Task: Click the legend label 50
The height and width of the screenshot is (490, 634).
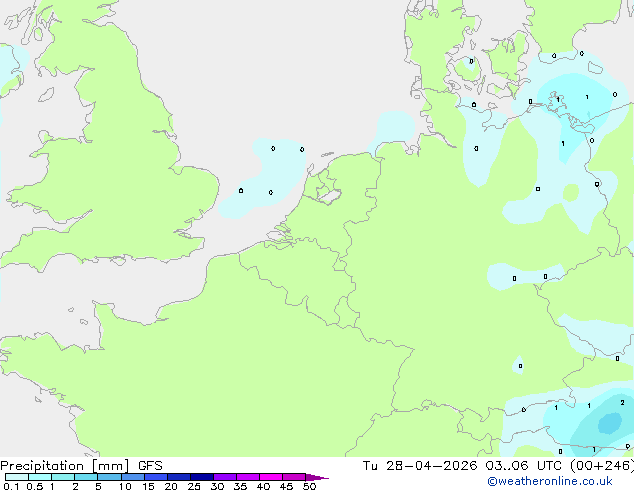Action: tap(309, 486)
